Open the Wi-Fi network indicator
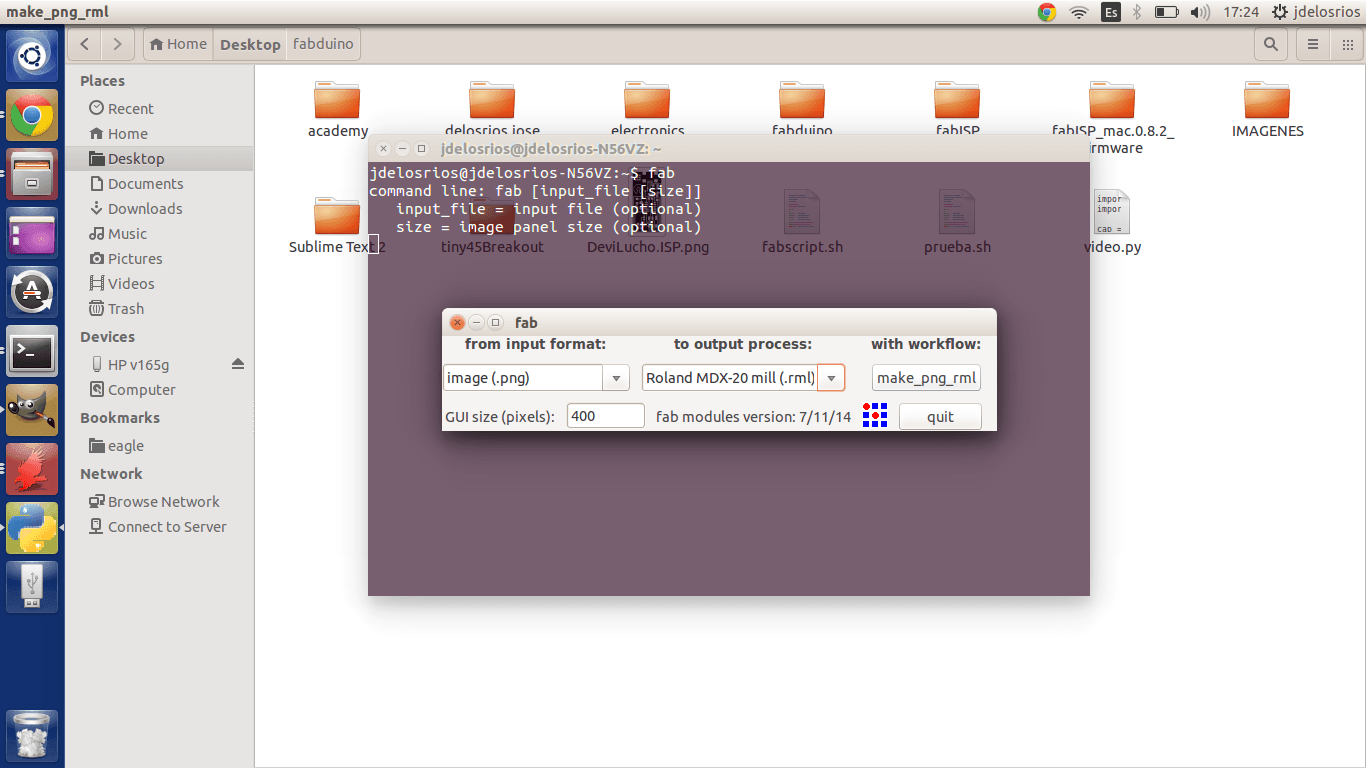This screenshot has width=1366, height=768. tap(1079, 12)
